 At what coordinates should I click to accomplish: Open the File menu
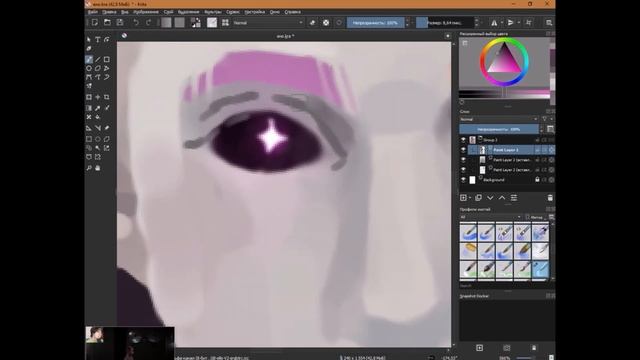tap(93, 12)
